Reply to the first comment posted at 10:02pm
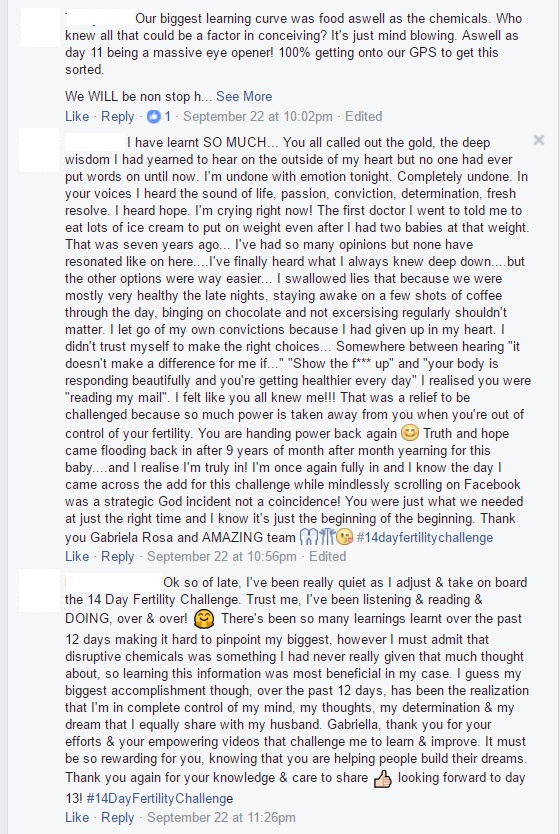 click(118, 116)
